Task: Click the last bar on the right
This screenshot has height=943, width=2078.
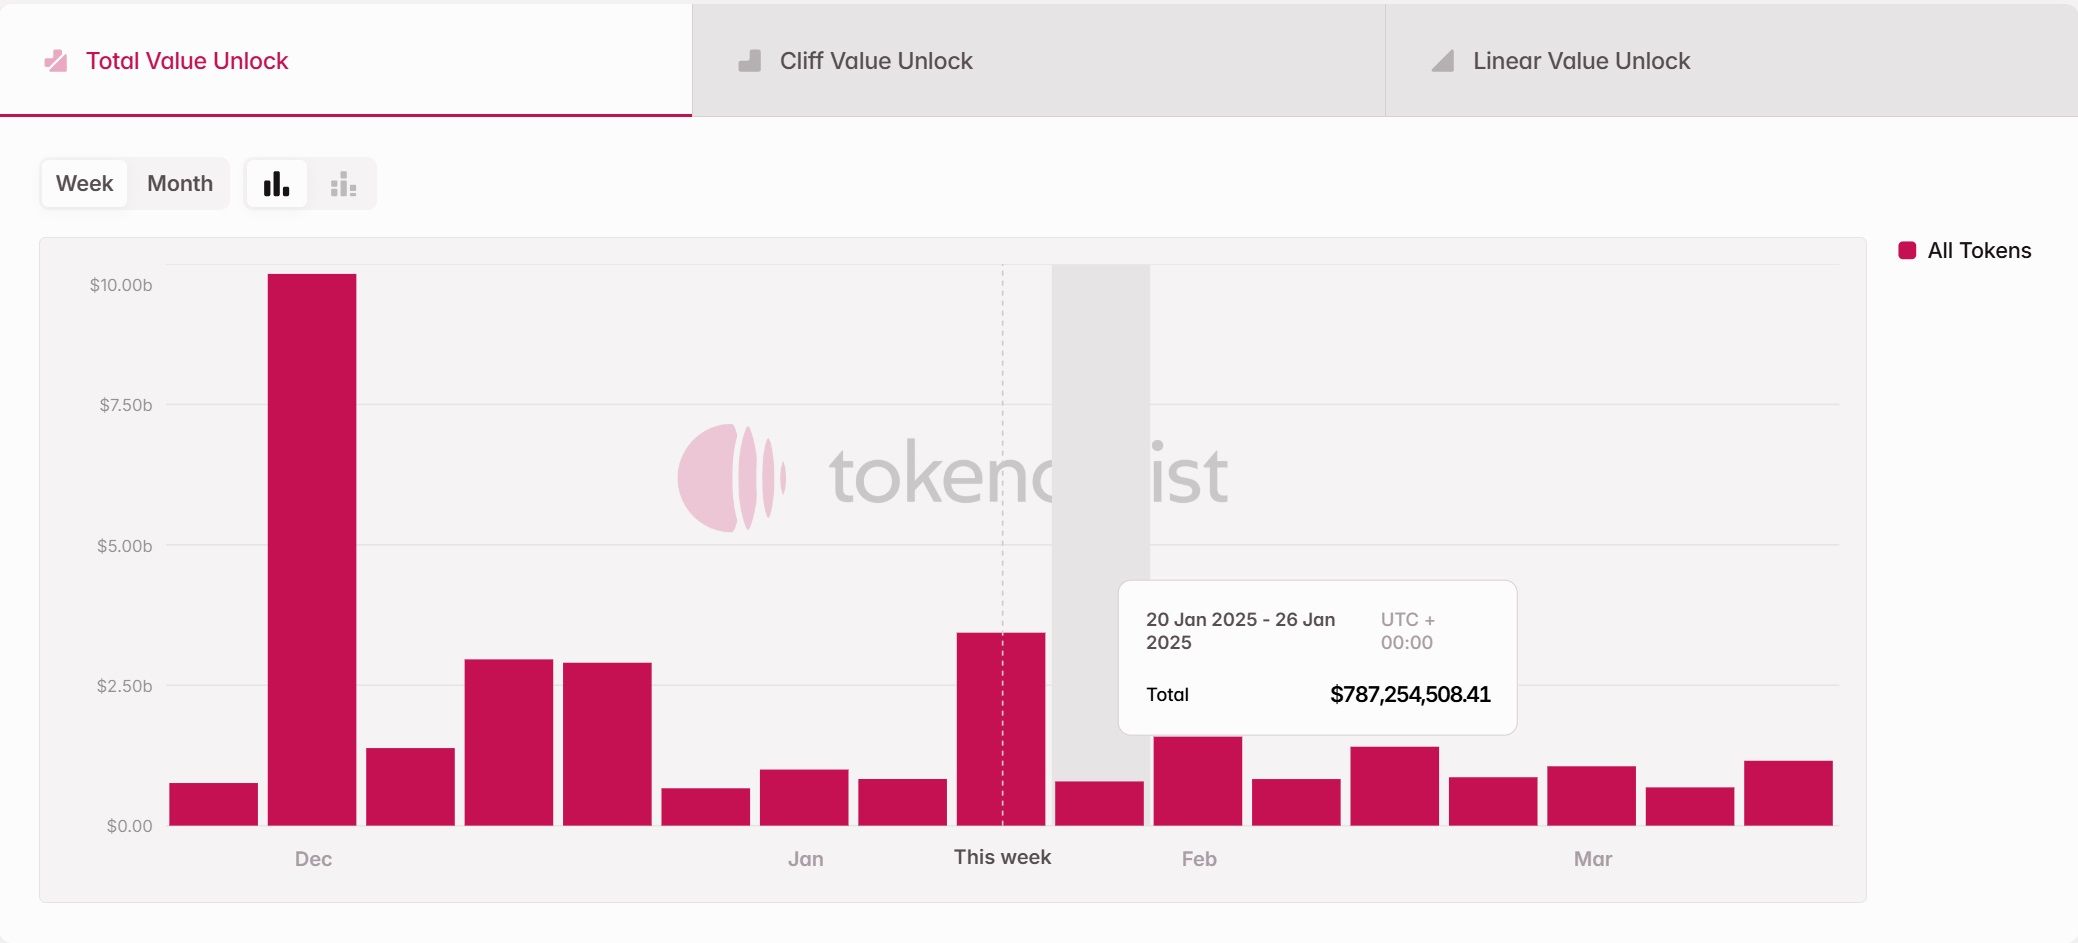Action: point(1788,793)
